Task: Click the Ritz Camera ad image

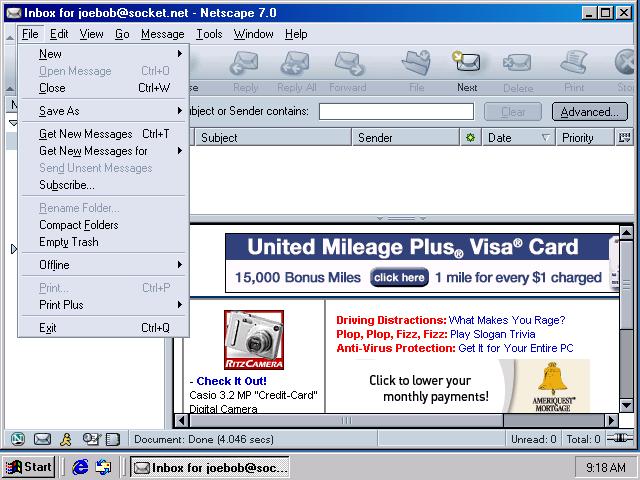Action: (254, 340)
